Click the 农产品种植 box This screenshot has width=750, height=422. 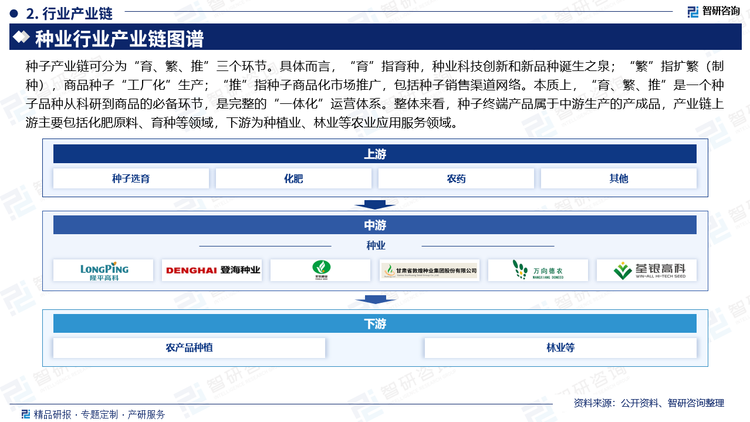[x=189, y=348]
